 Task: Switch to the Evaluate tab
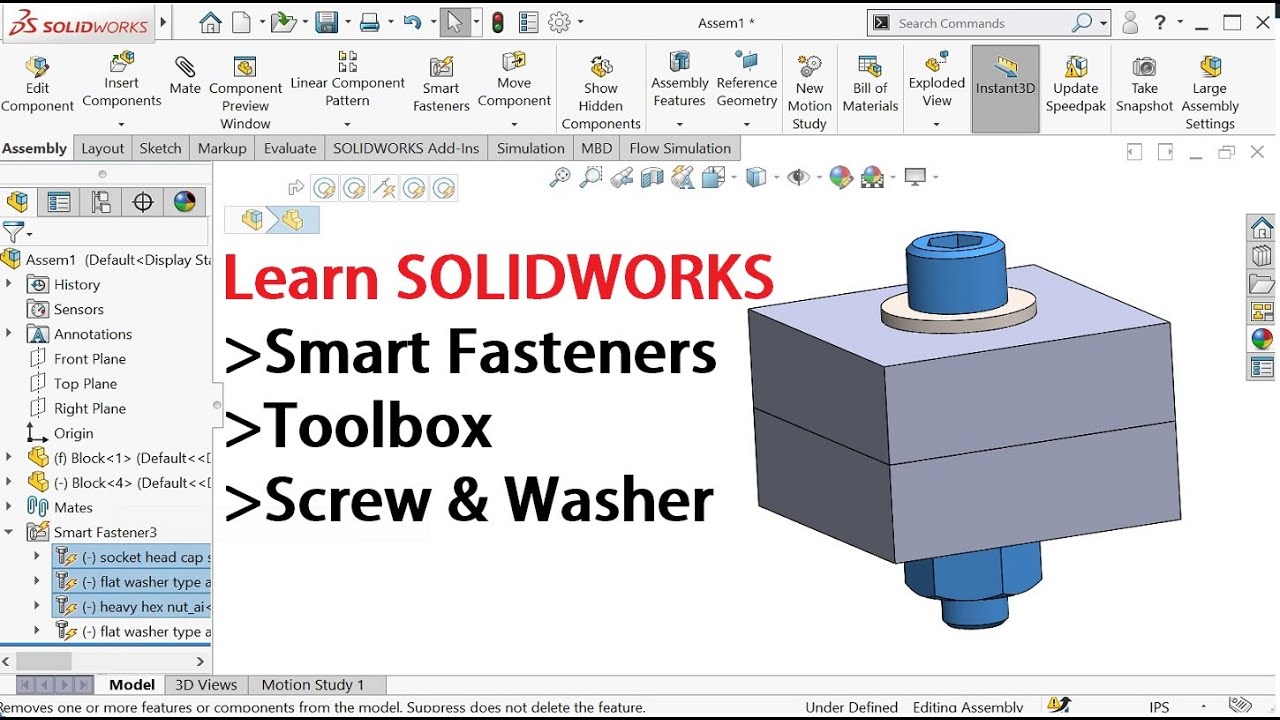point(290,148)
